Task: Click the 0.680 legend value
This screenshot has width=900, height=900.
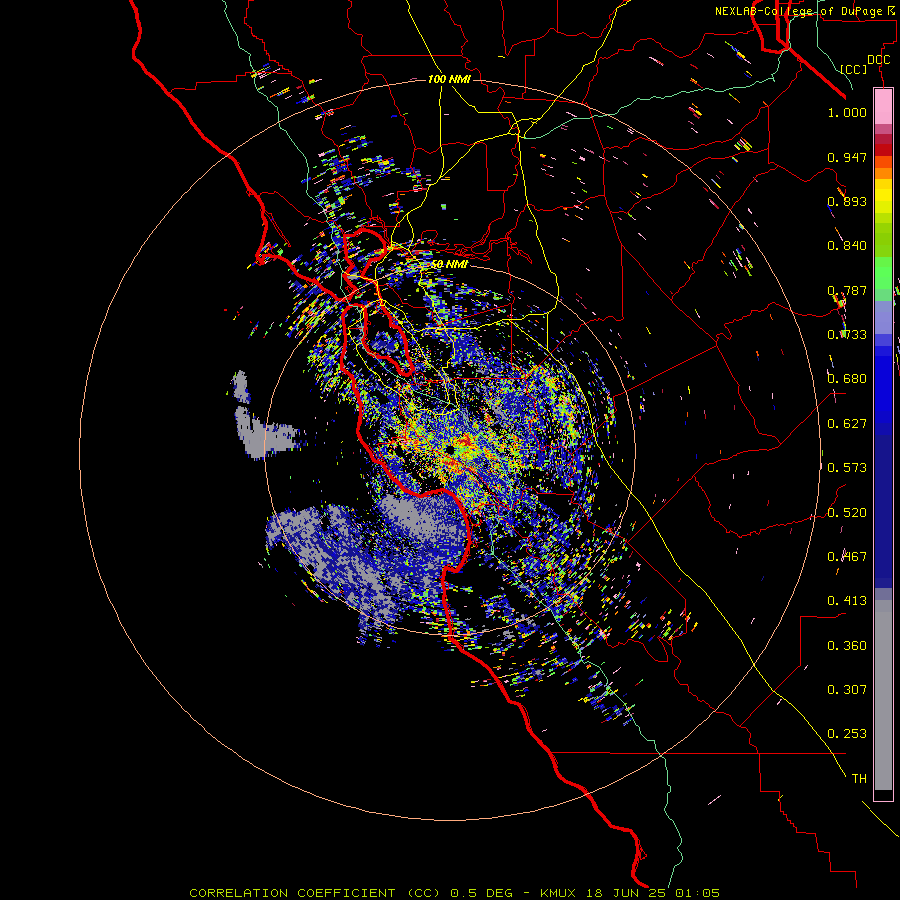Action: pos(847,379)
